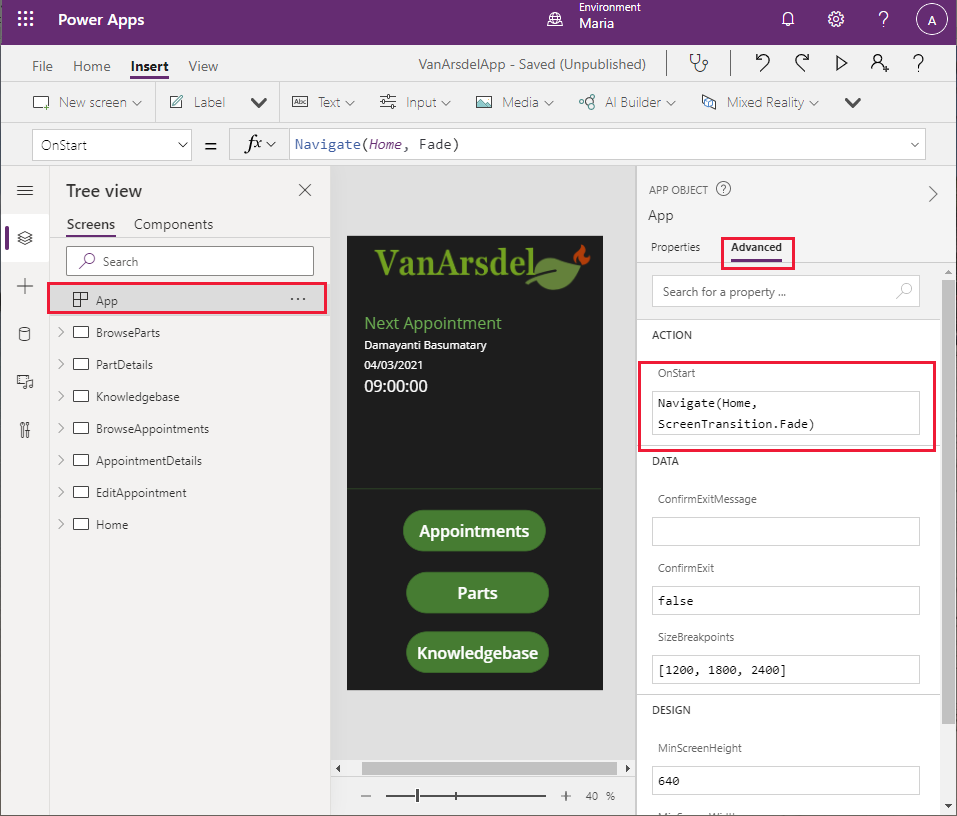Open Advanced tools from sidebar
Screen dimensions: 957x816
tap(27, 429)
